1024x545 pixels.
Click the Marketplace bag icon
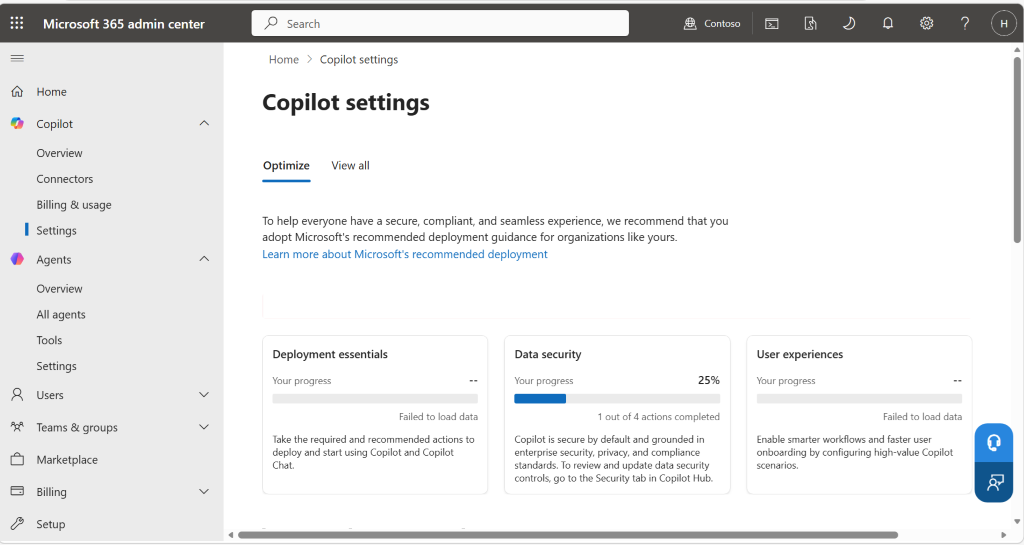(x=18, y=459)
